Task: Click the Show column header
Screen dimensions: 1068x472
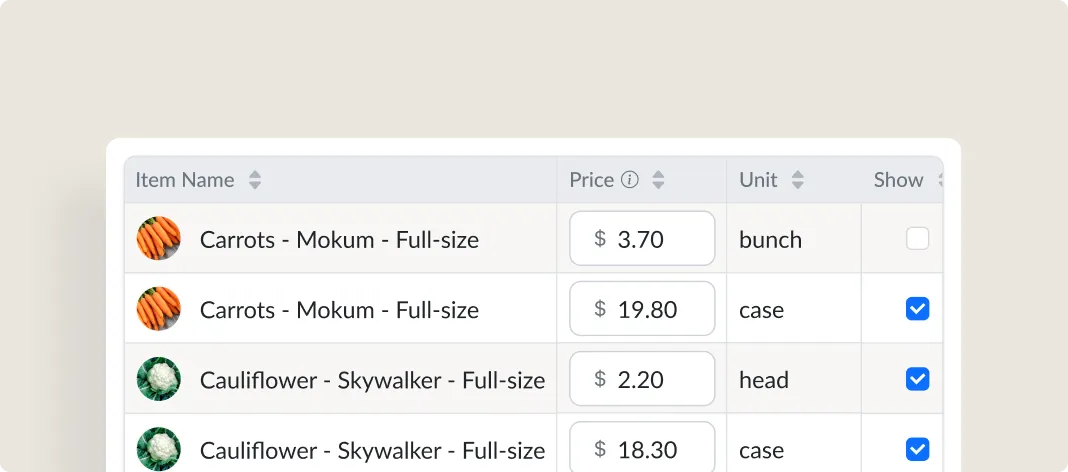Action: [x=898, y=180]
